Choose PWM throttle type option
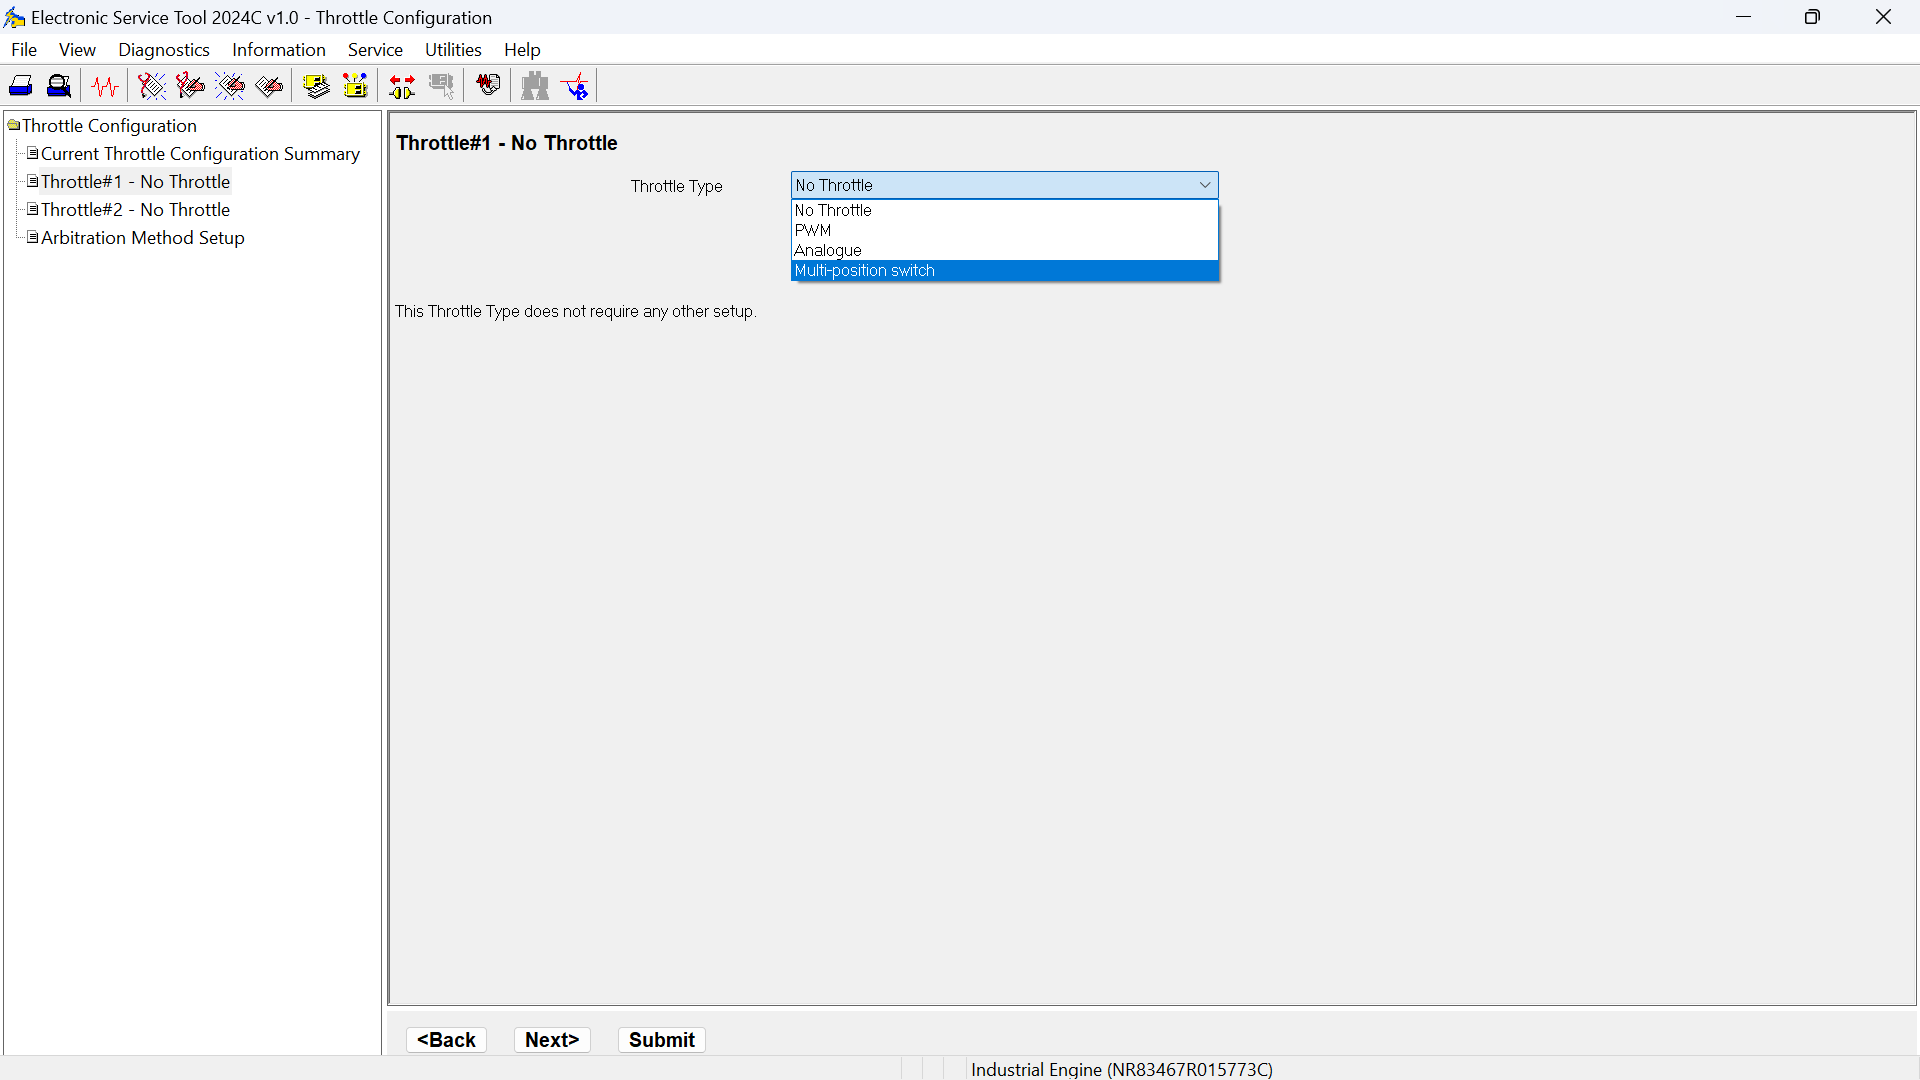The width and height of the screenshot is (1920, 1080). coord(1005,230)
